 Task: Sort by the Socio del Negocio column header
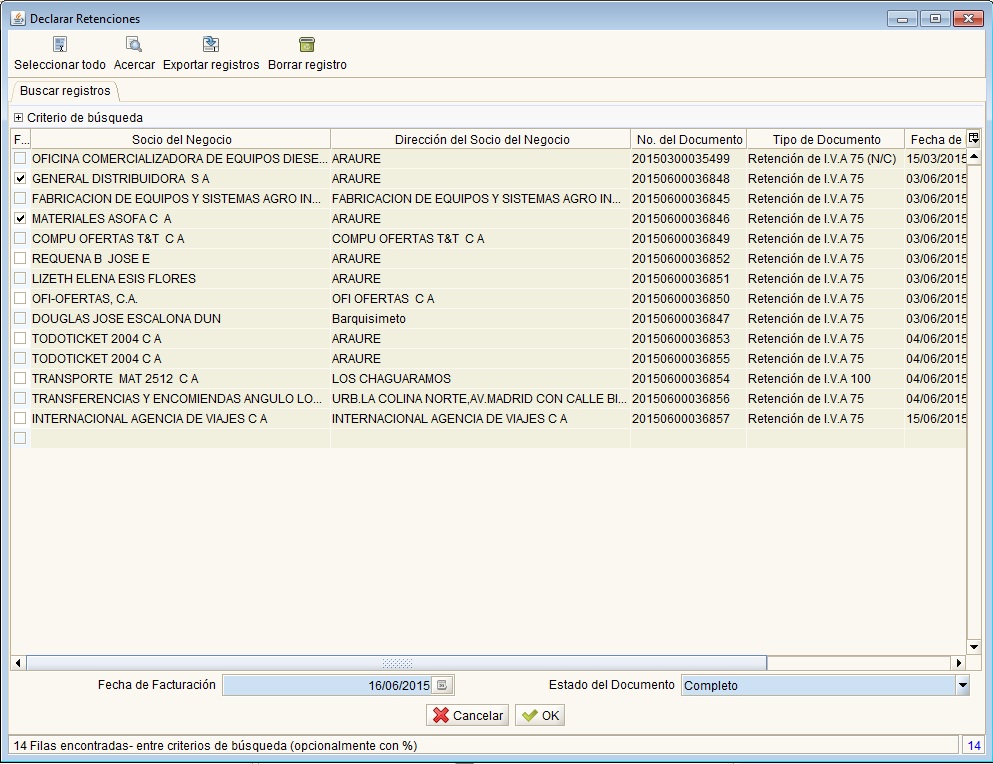click(181, 140)
